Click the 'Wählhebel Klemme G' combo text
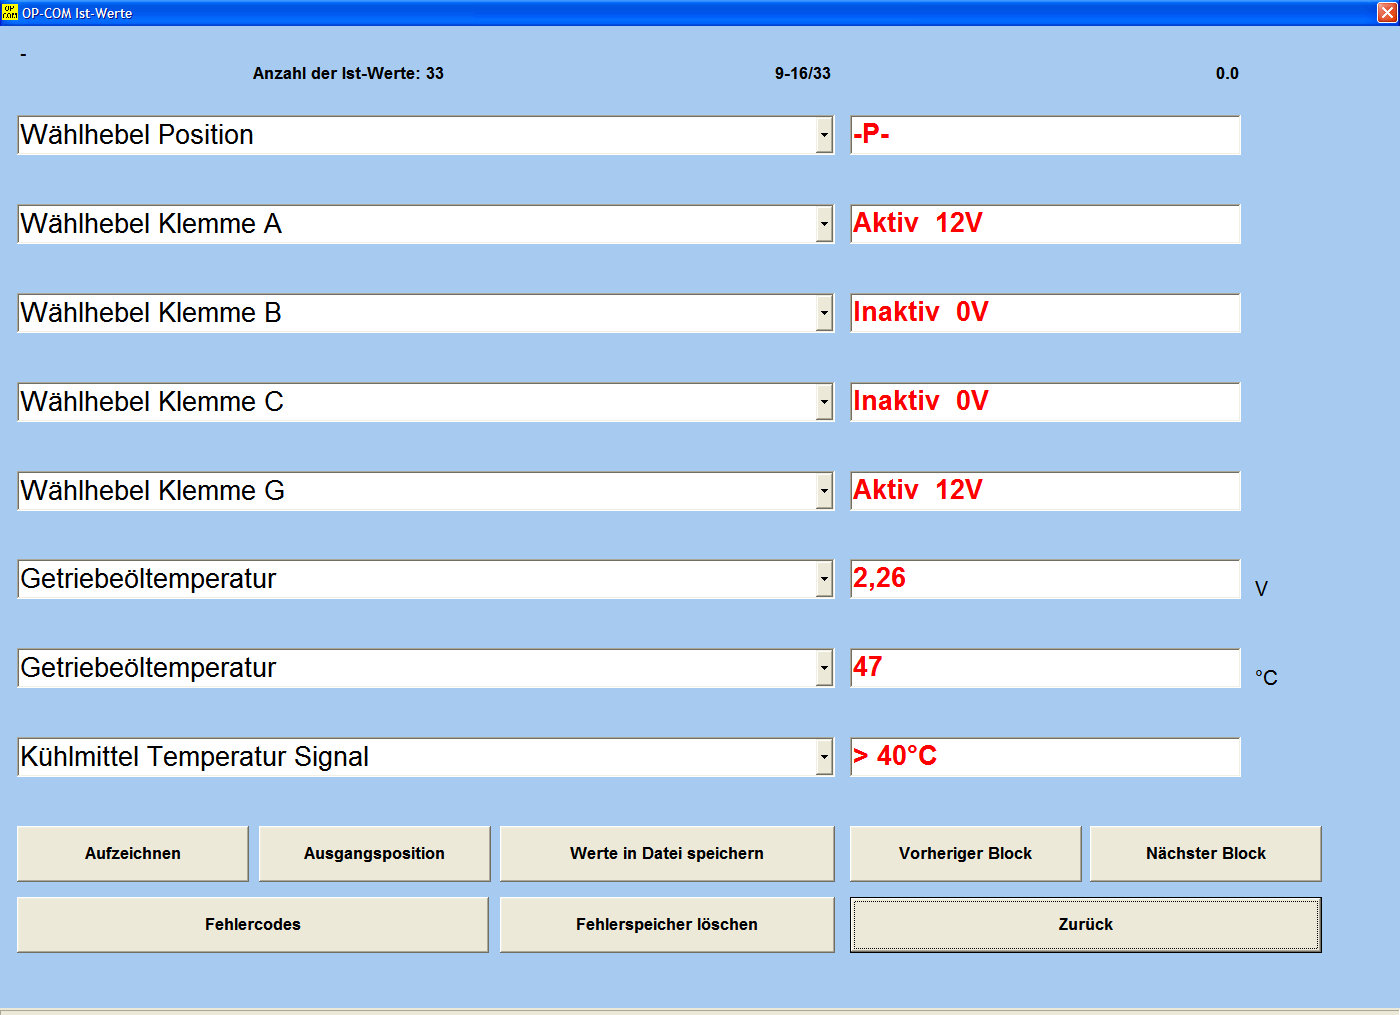The width and height of the screenshot is (1400, 1015). click(153, 491)
